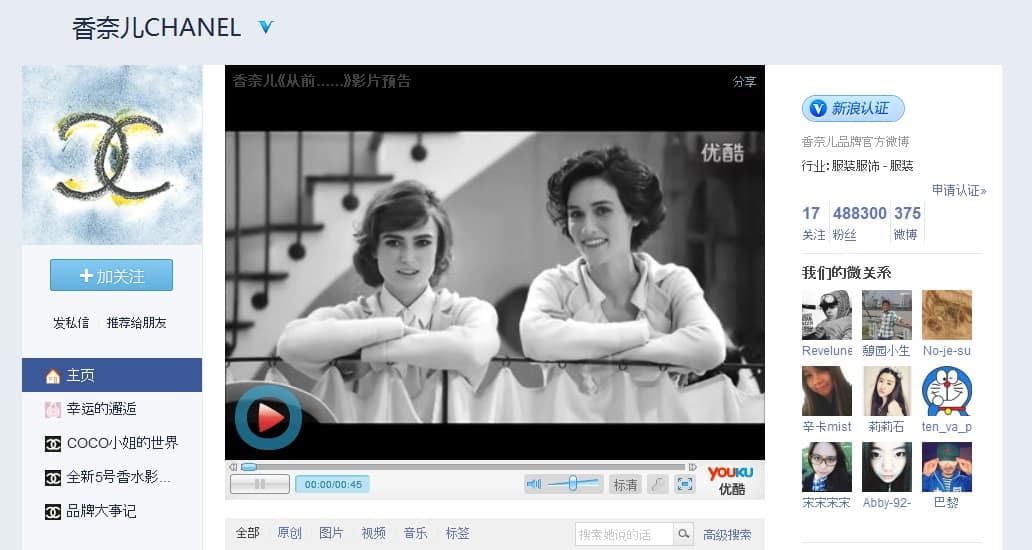Click the large red play button on video
The height and width of the screenshot is (550, 1032).
pyautogui.click(x=268, y=417)
